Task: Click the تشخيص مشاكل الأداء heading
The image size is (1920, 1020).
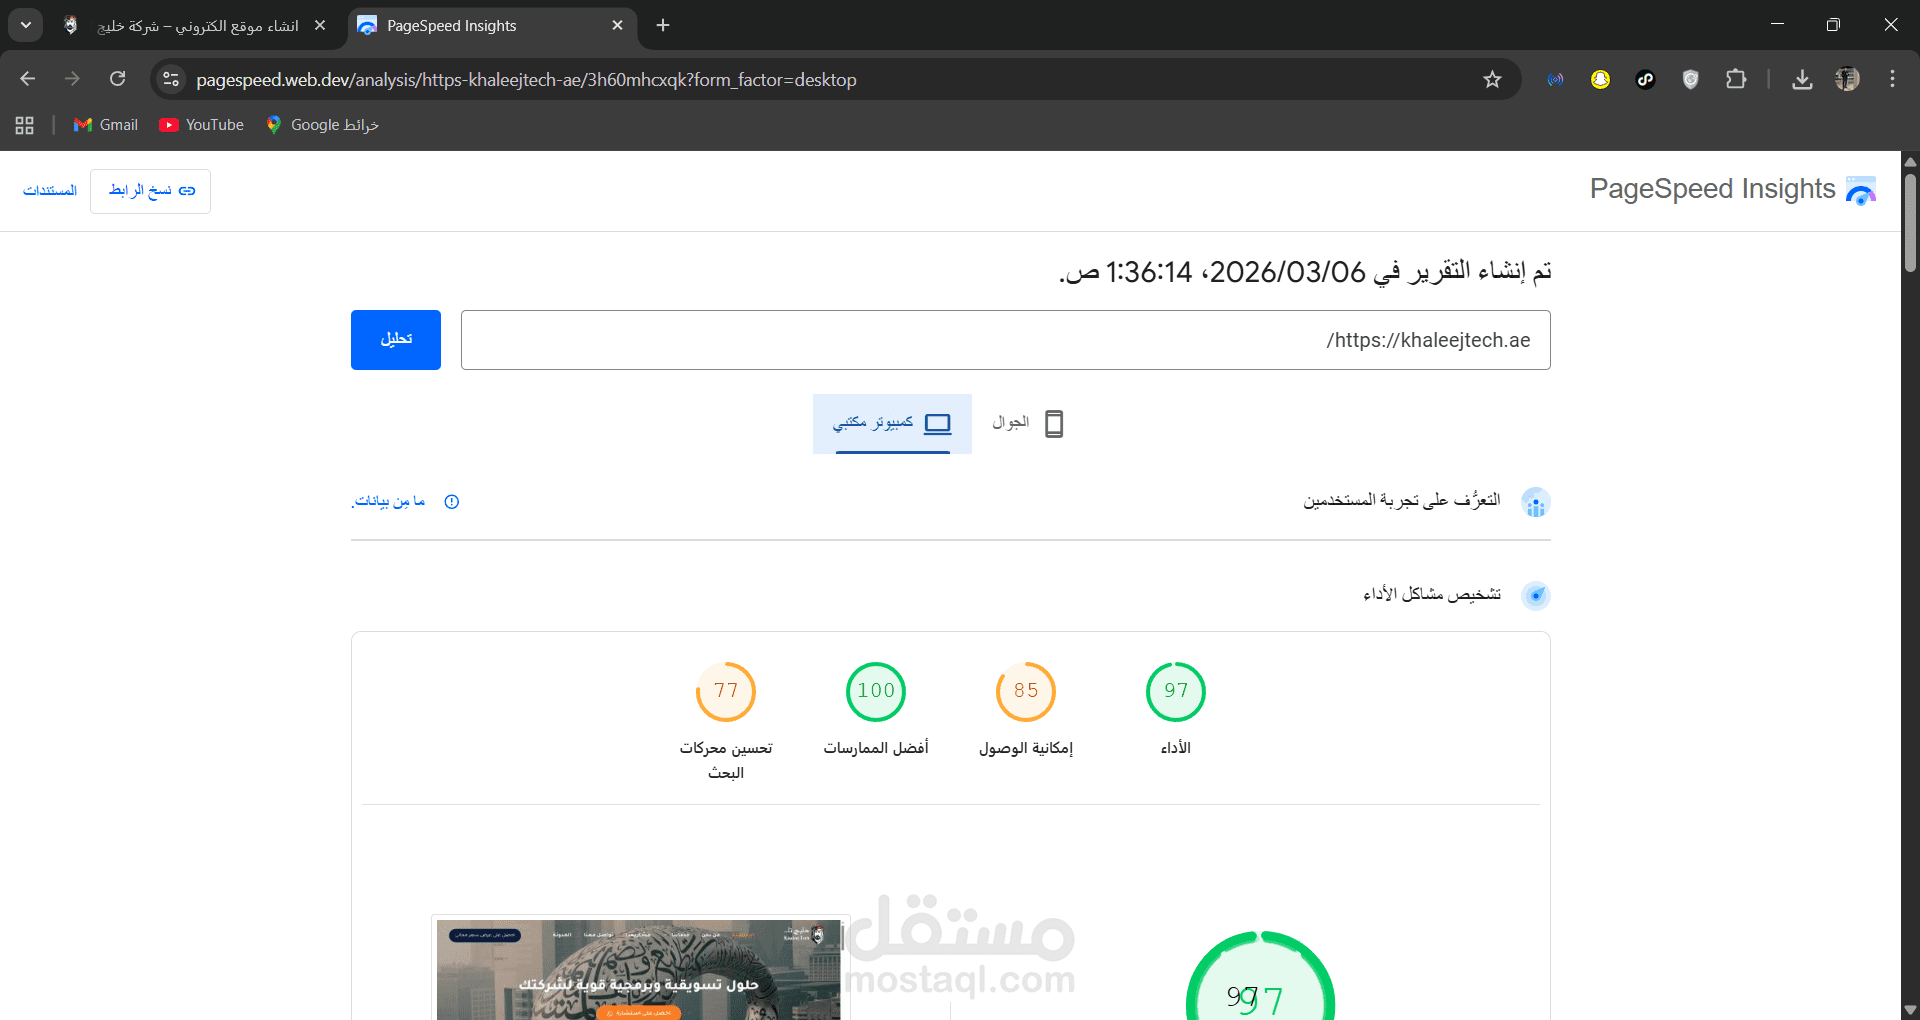Action: point(1432,595)
